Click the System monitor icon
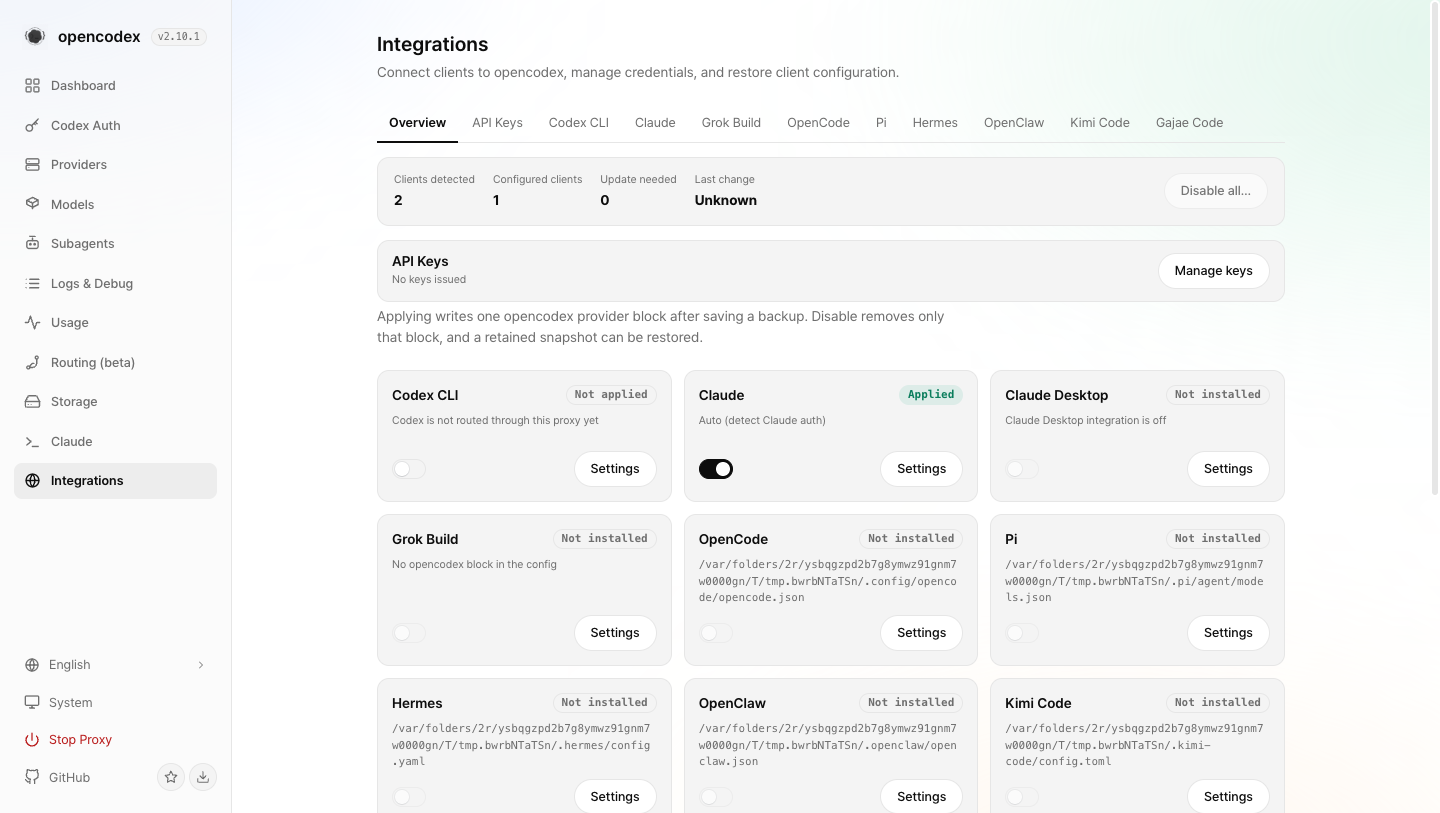 pos(31,703)
